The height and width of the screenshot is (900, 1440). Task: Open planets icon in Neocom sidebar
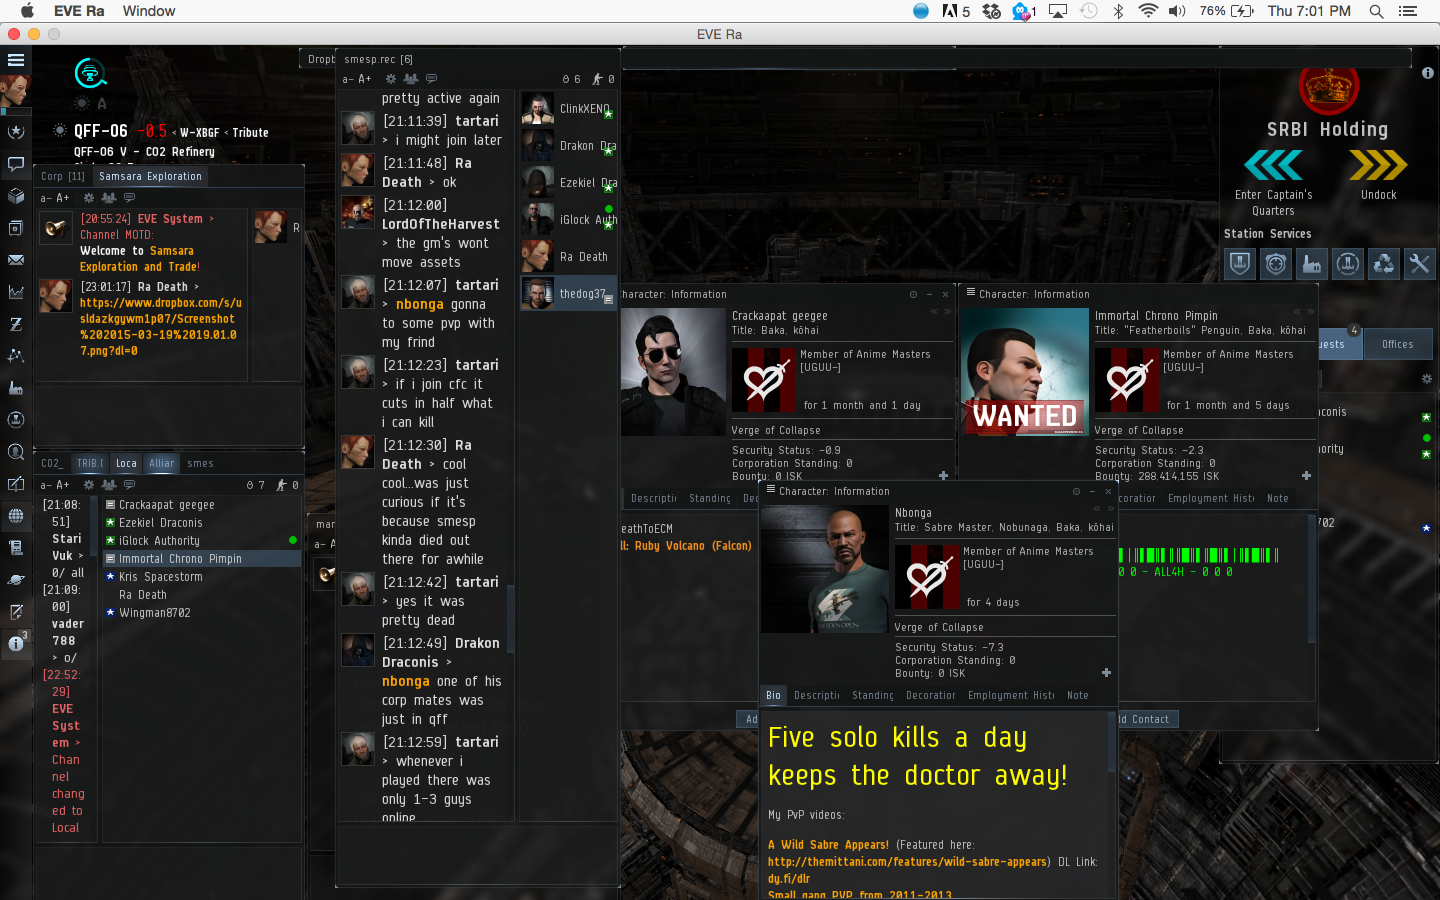(16, 580)
